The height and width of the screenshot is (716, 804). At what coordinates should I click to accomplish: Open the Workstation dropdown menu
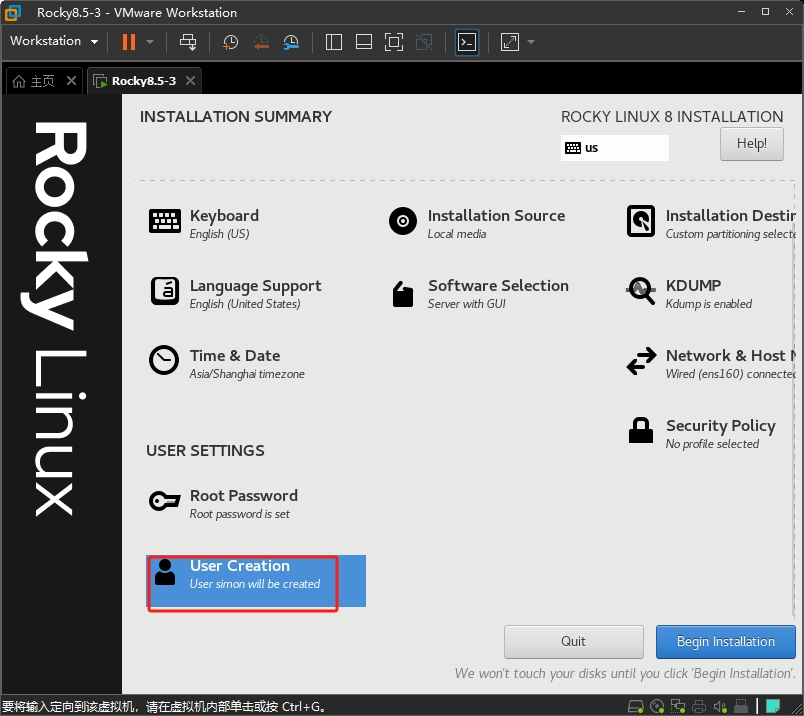pos(54,41)
